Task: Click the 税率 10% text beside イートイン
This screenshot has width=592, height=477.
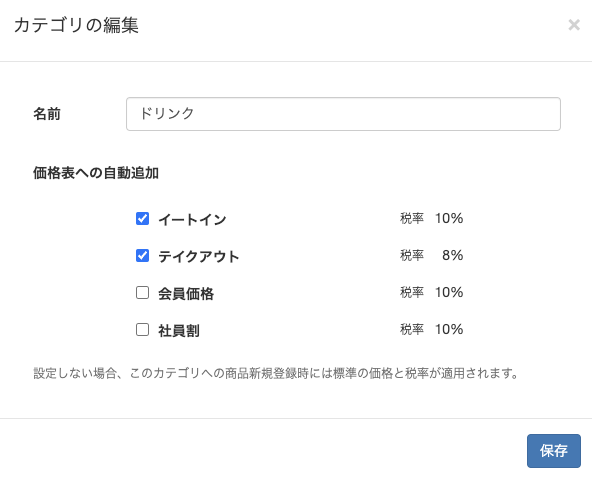Action: click(432, 218)
